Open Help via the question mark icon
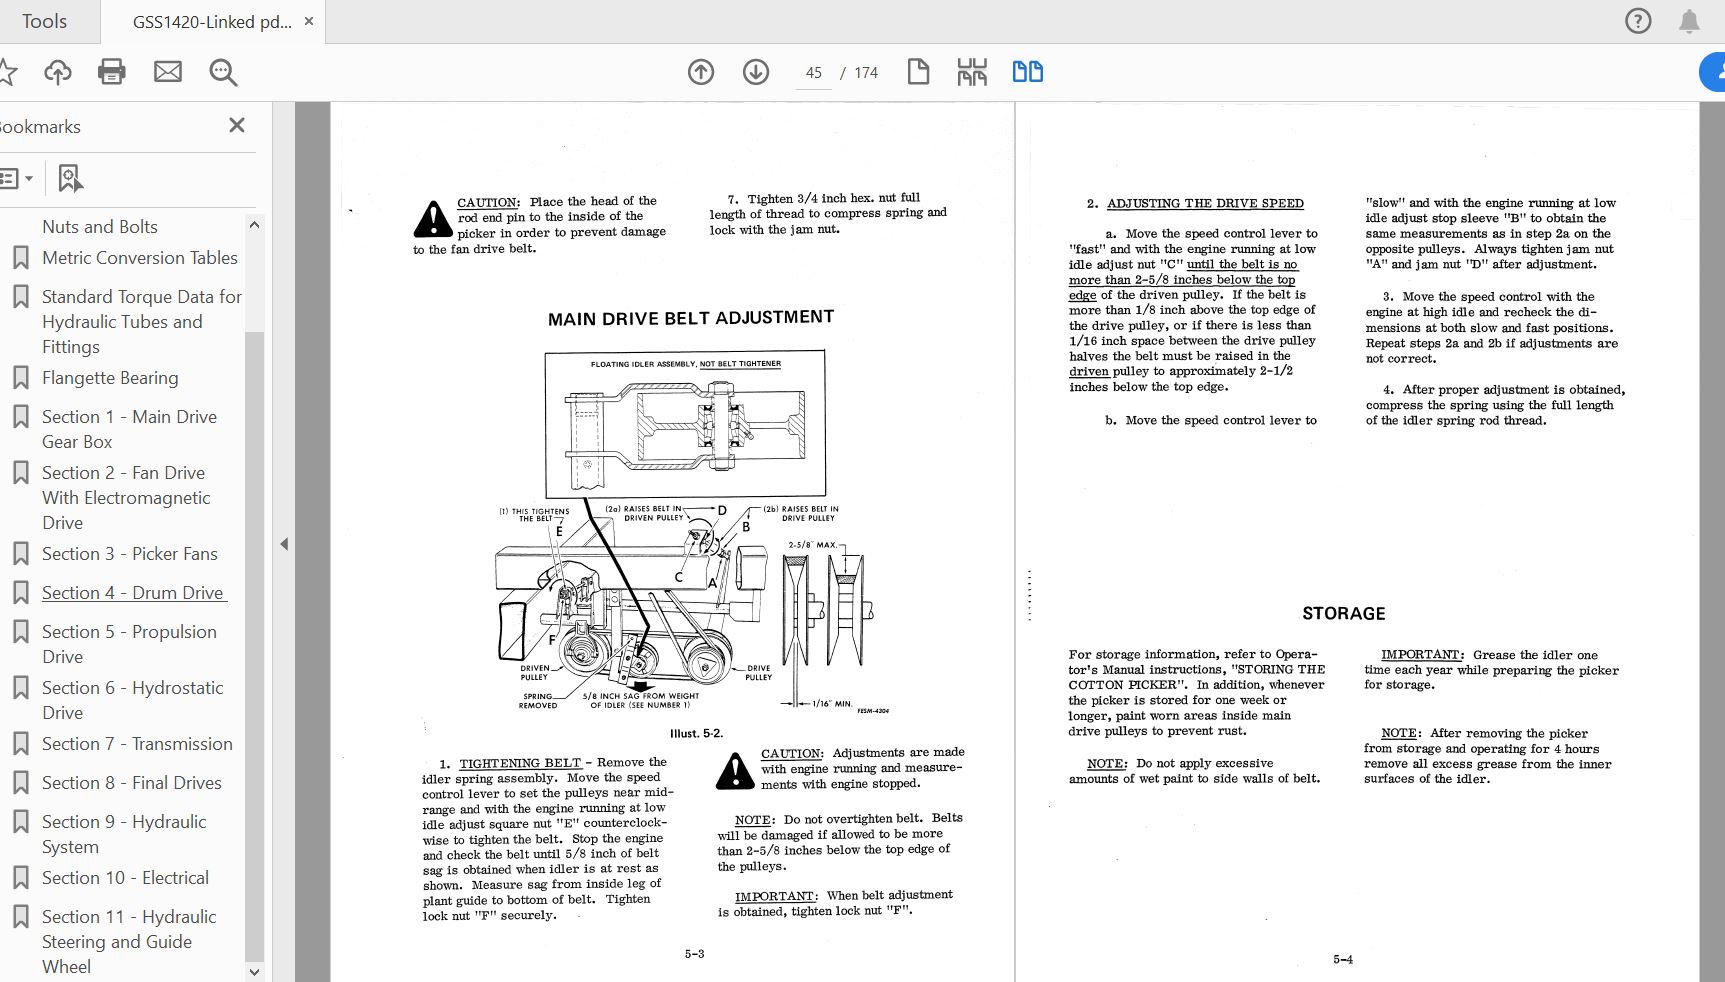 click(1638, 21)
